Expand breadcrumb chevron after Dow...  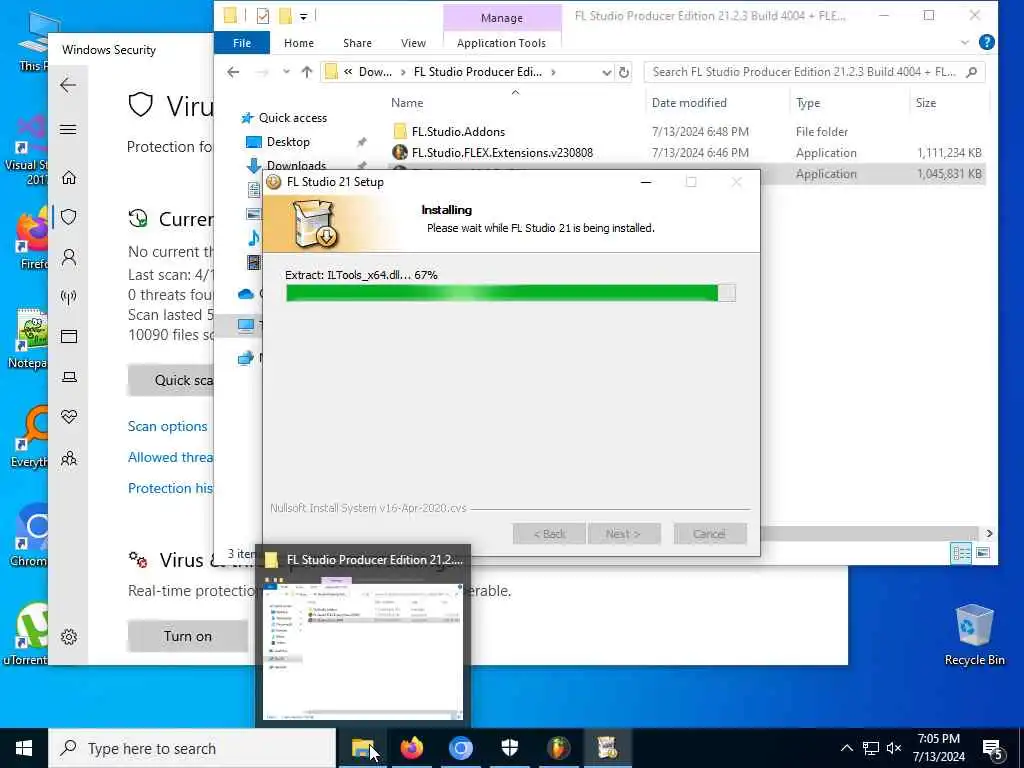402,72
